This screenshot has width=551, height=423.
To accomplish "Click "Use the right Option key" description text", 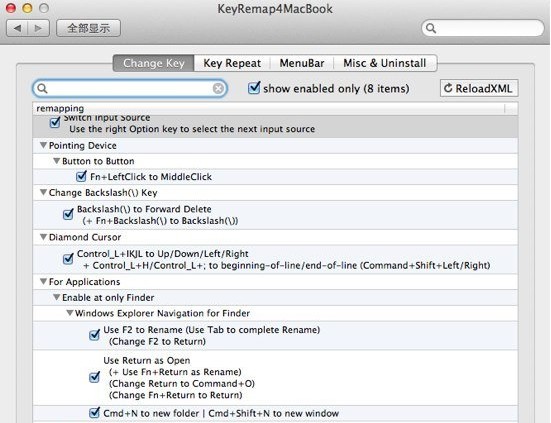I will (x=192, y=129).
